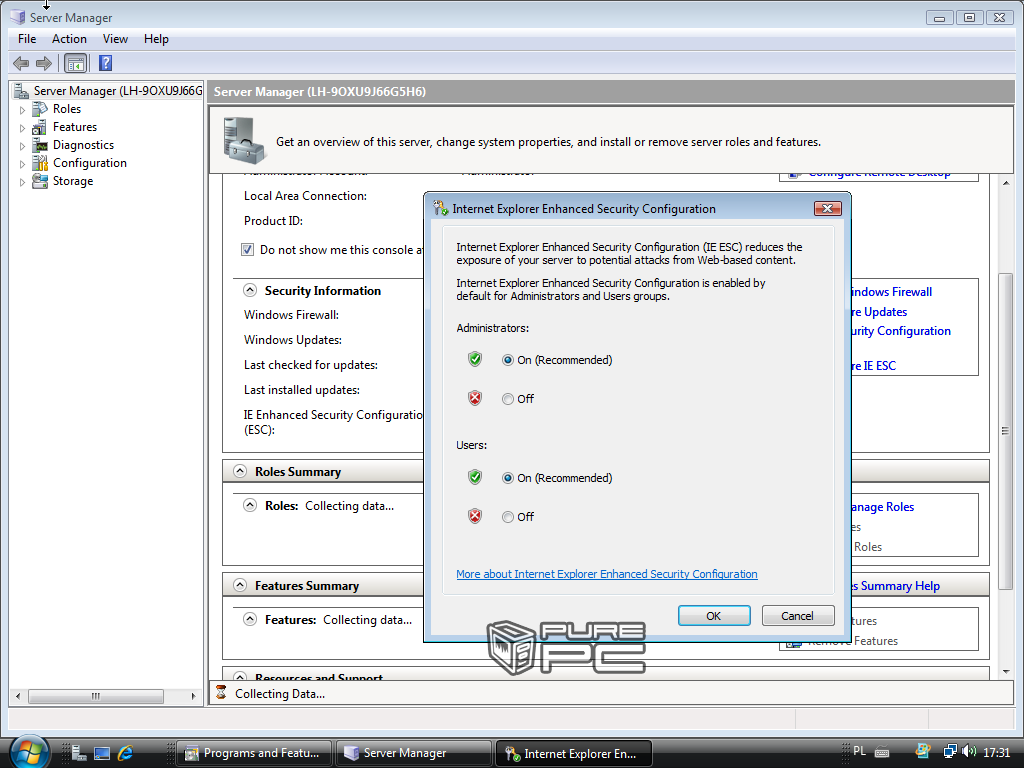Viewport: 1024px width, 768px height.
Task: Select the Roles icon in tree
Action: (40, 109)
